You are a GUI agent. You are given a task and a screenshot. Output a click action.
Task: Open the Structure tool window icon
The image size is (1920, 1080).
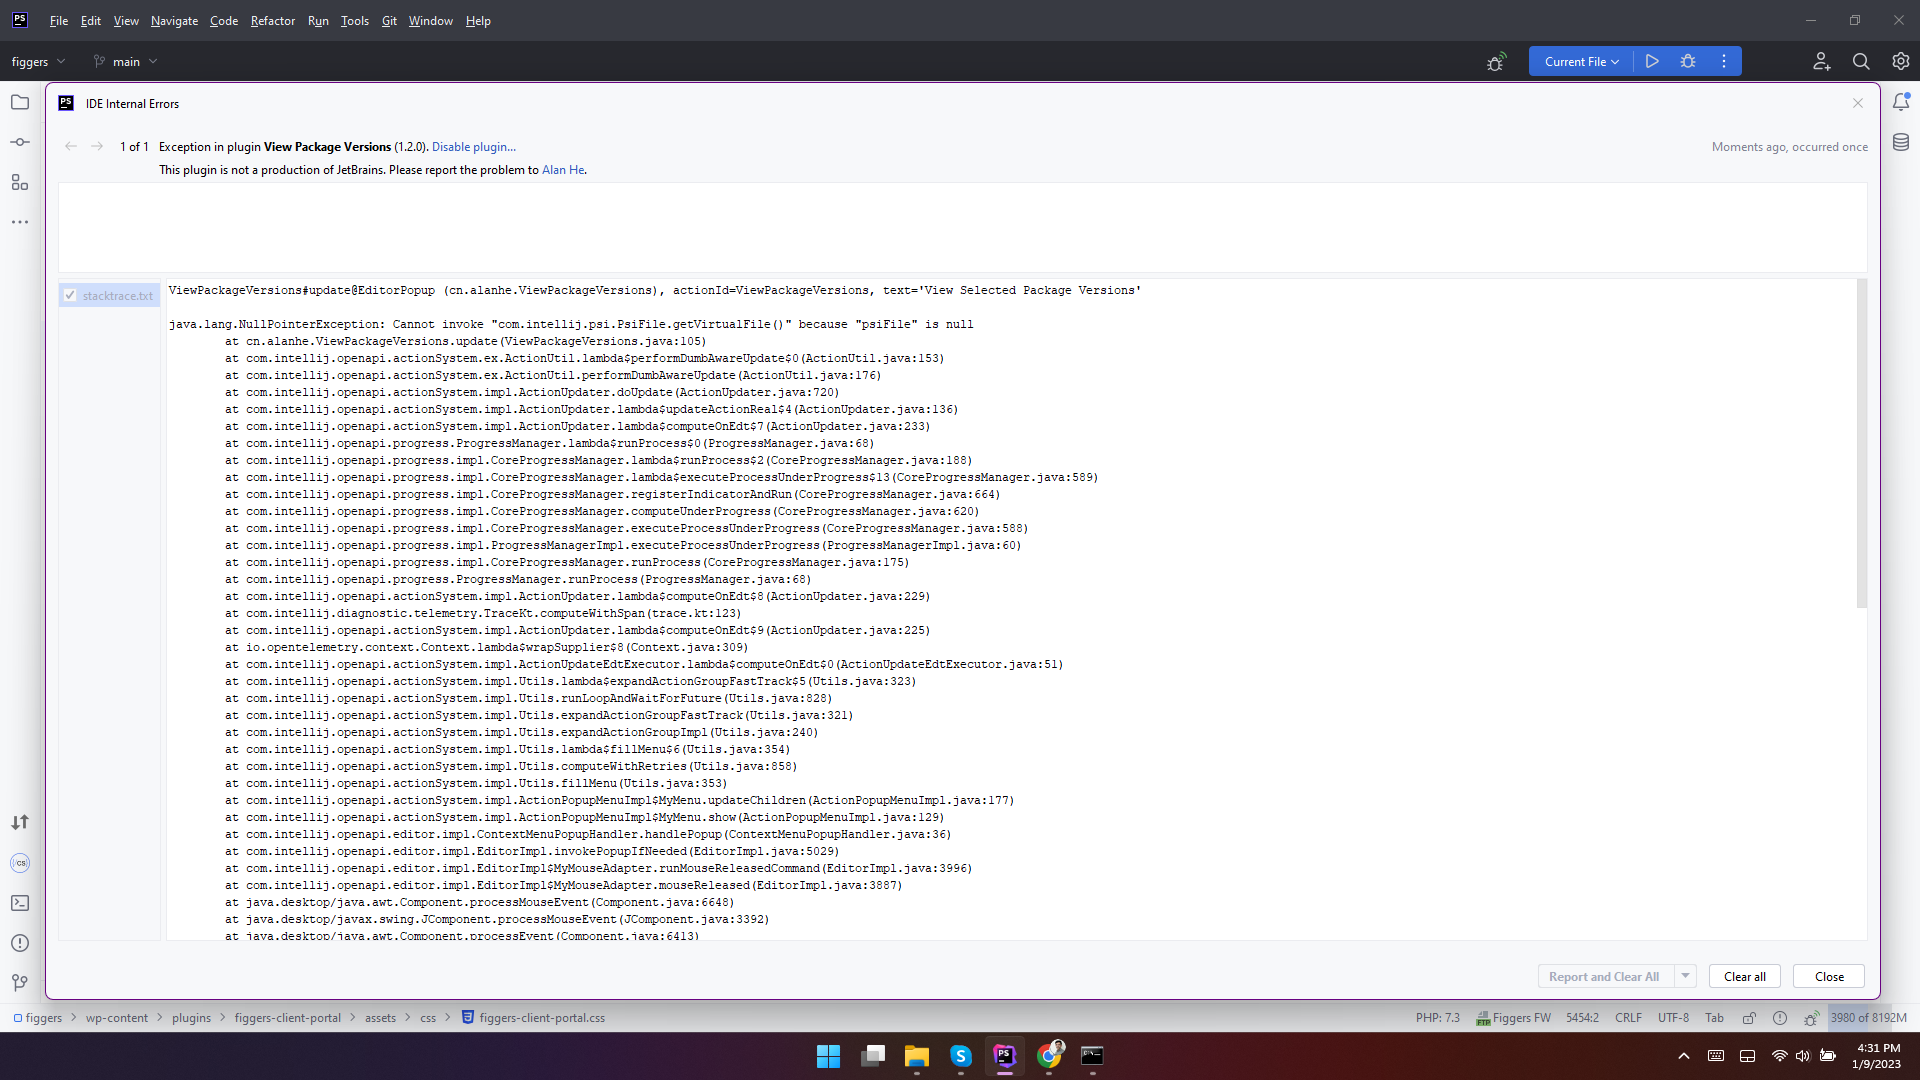coord(20,182)
